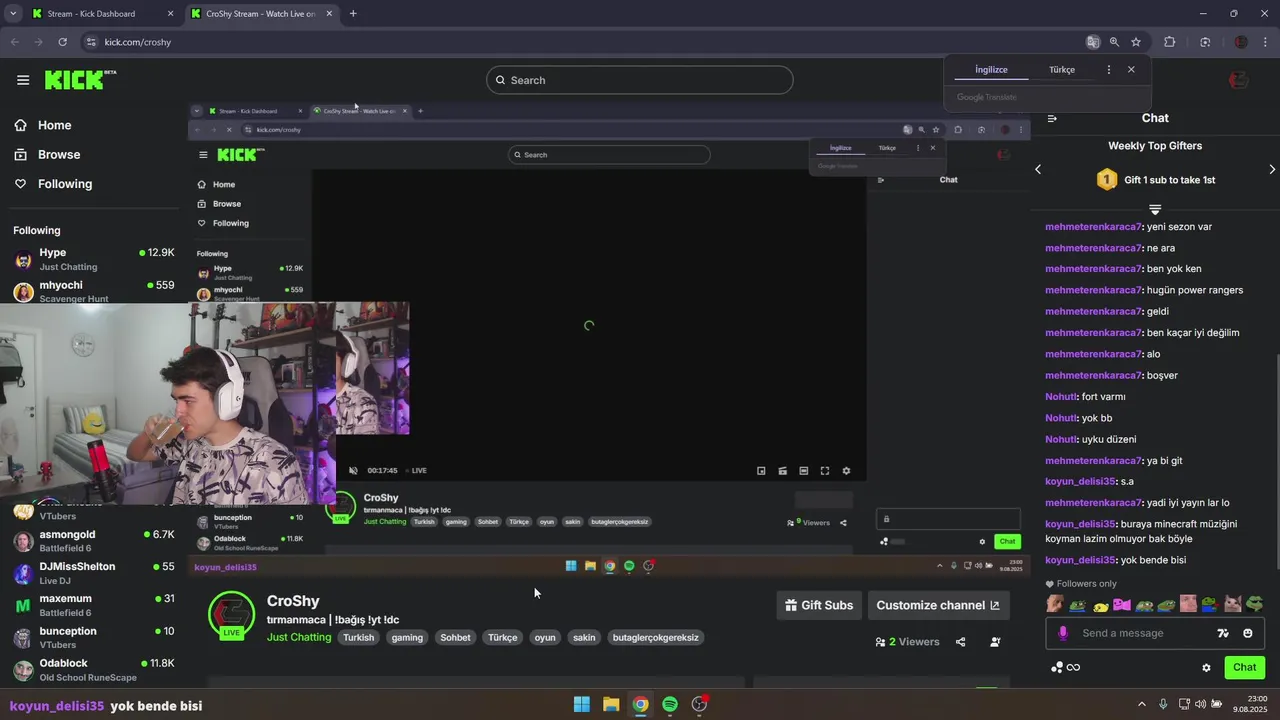
Task: Insert the white cat emote
Action: [x=1233, y=604]
